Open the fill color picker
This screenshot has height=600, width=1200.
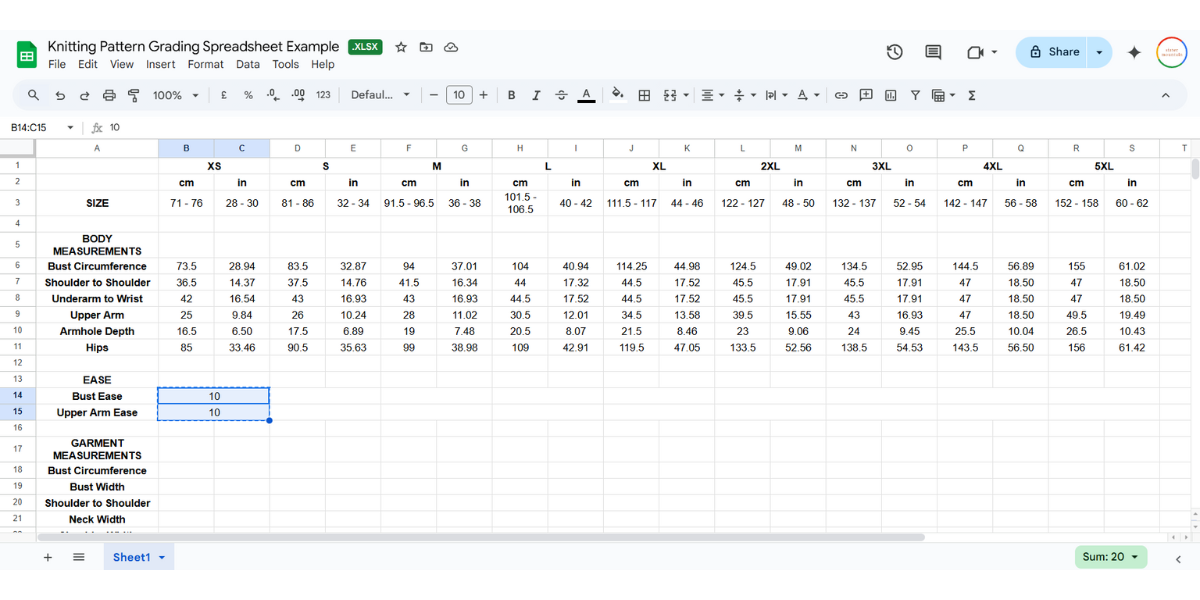tap(618, 95)
